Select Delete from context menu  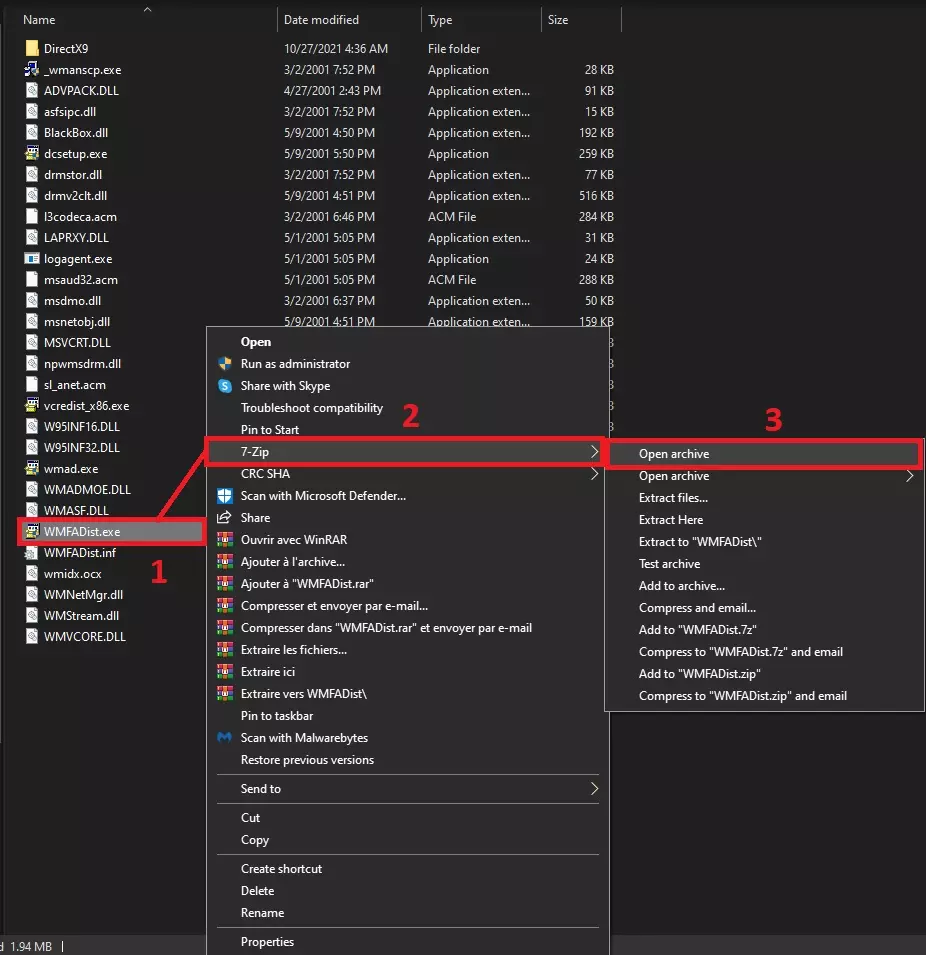click(257, 890)
